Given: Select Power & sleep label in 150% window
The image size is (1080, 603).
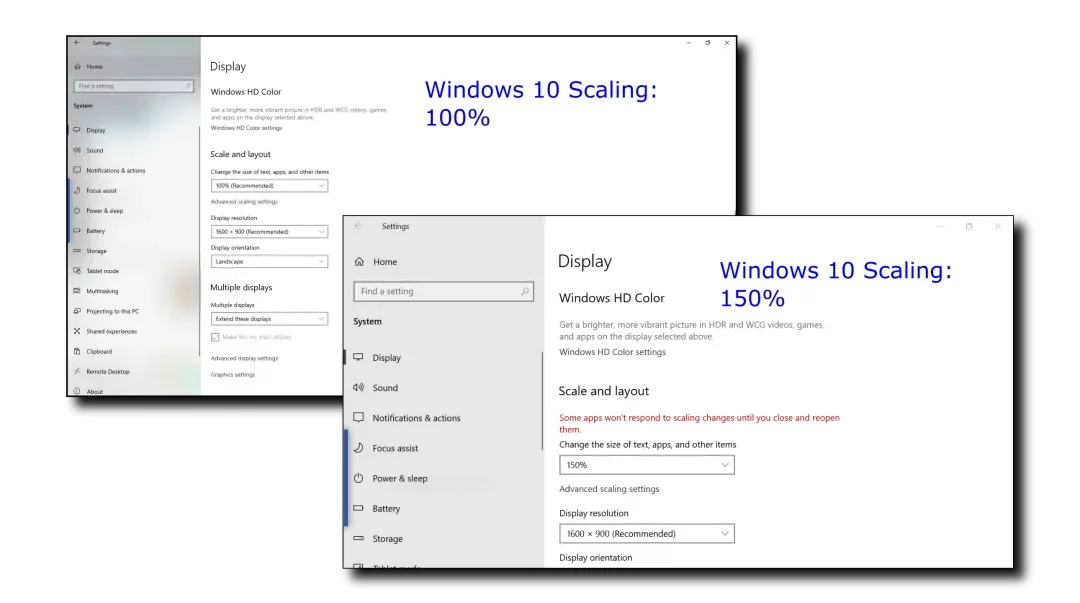Looking at the screenshot, I should 399,479.
